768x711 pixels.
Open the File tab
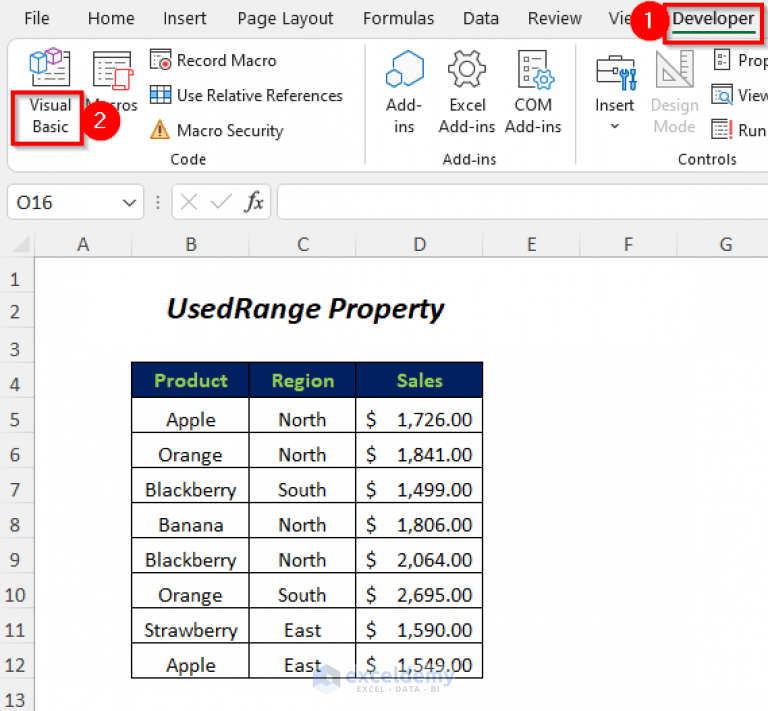click(x=37, y=19)
